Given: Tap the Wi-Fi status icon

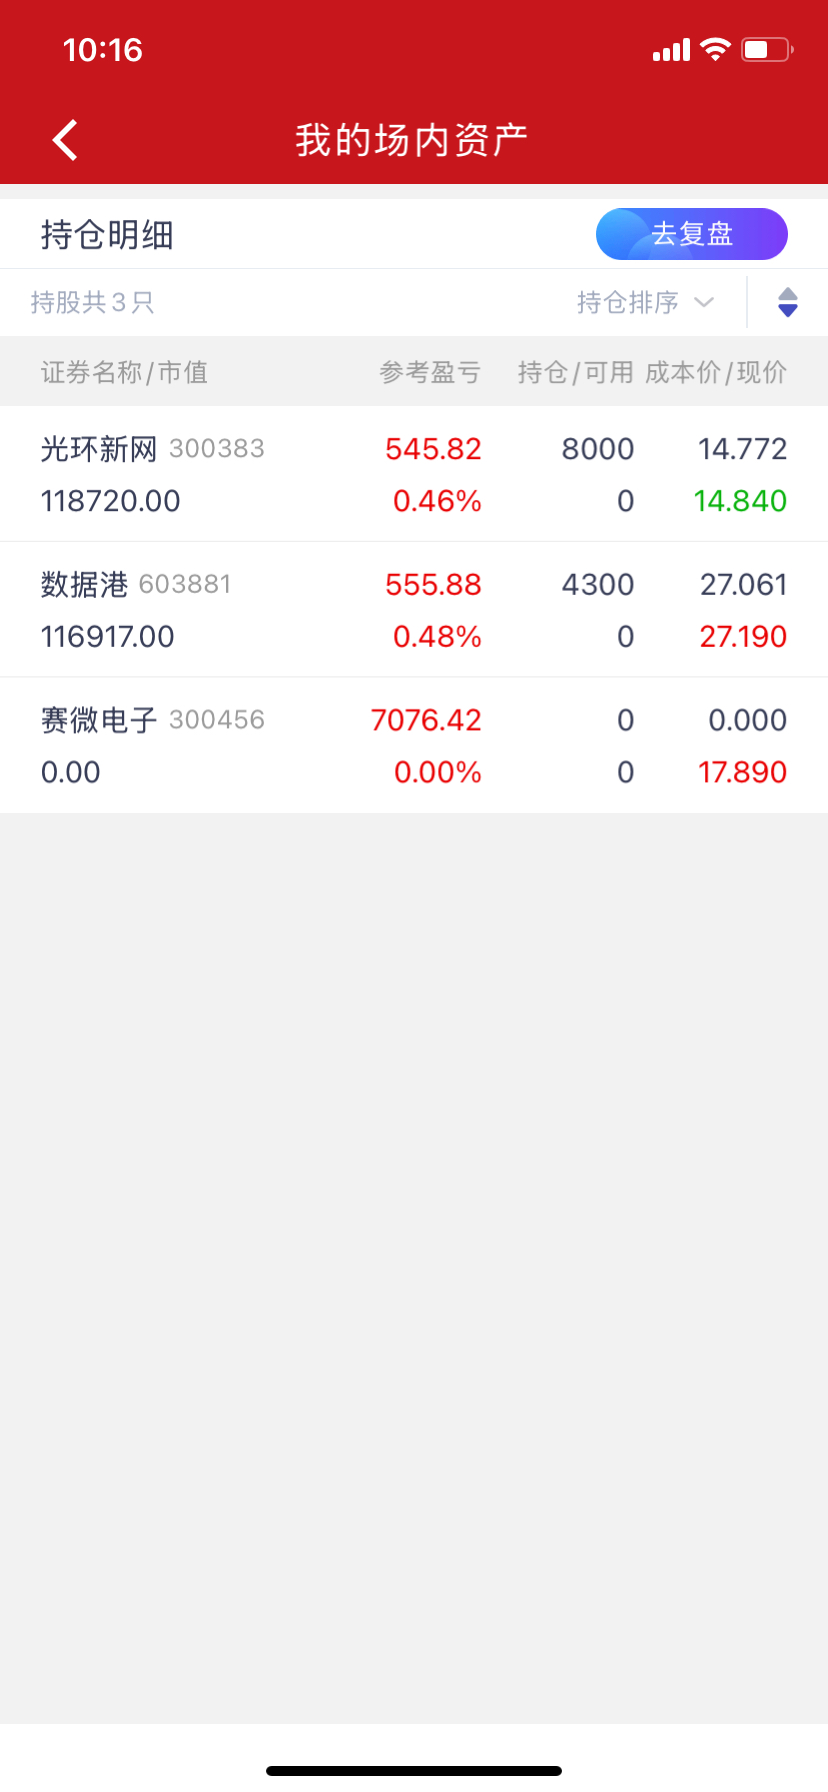Looking at the screenshot, I should coord(715,49).
